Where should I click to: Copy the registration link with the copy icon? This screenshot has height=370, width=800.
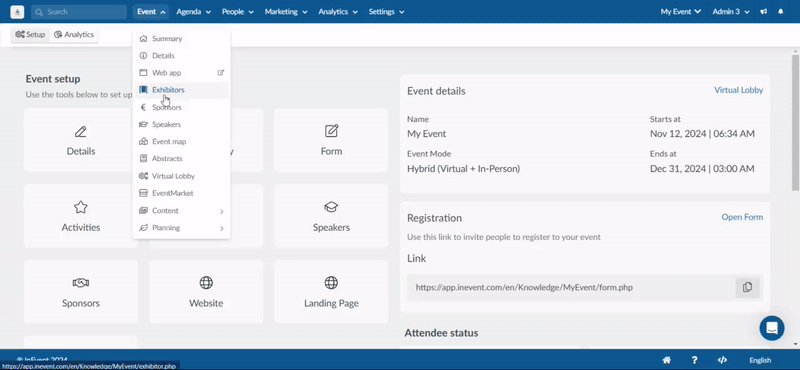tap(747, 287)
